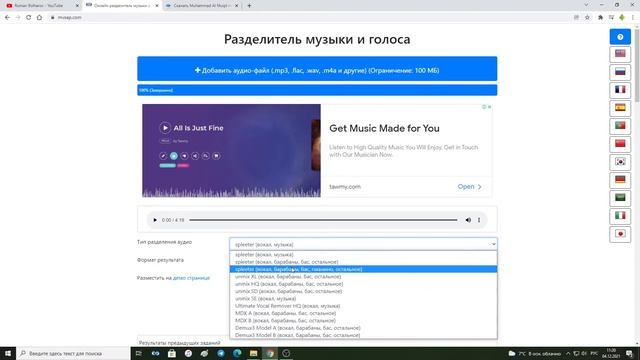Seek along the audio player progress bar
640x360 pixels.
point(323,220)
